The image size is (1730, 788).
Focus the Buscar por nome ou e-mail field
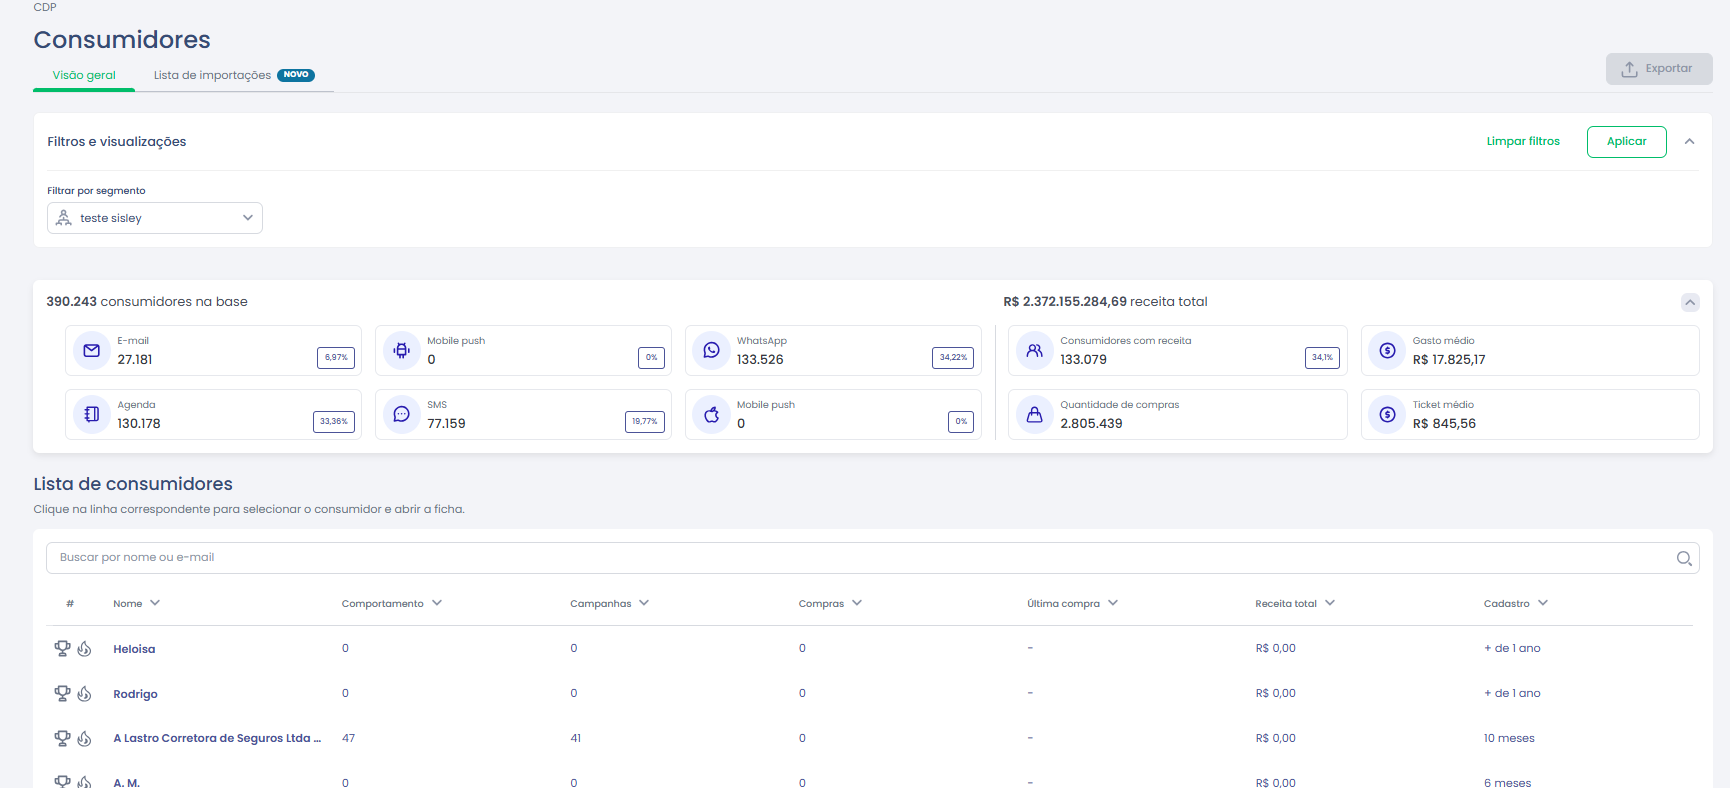[x=873, y=558]
